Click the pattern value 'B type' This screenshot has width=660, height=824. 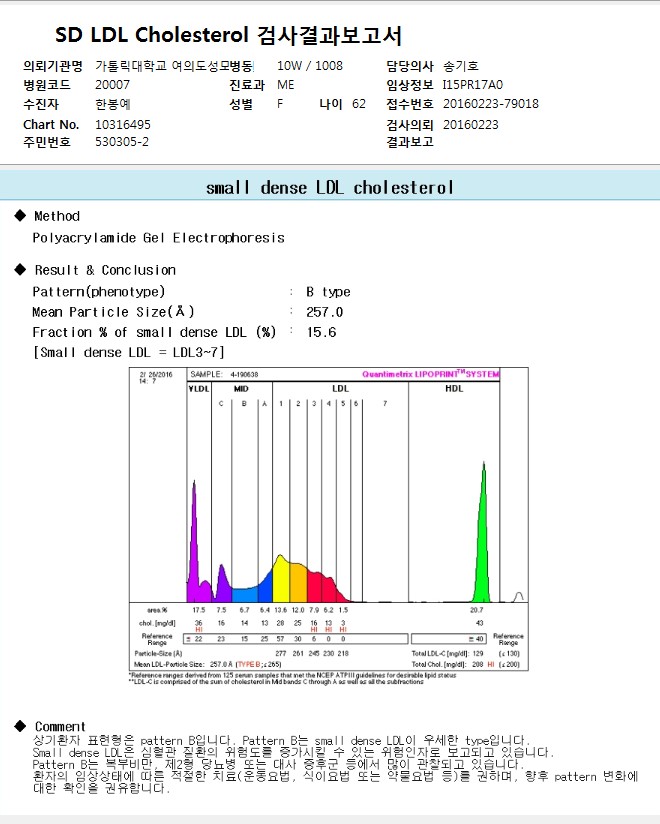(x=328, y=292)
